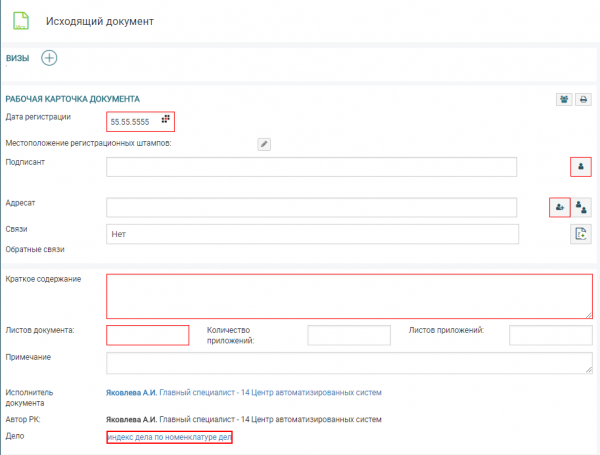Click the addressee group selection icon
The width and height of the screenshot is (600, 455).
pos(581,207)
